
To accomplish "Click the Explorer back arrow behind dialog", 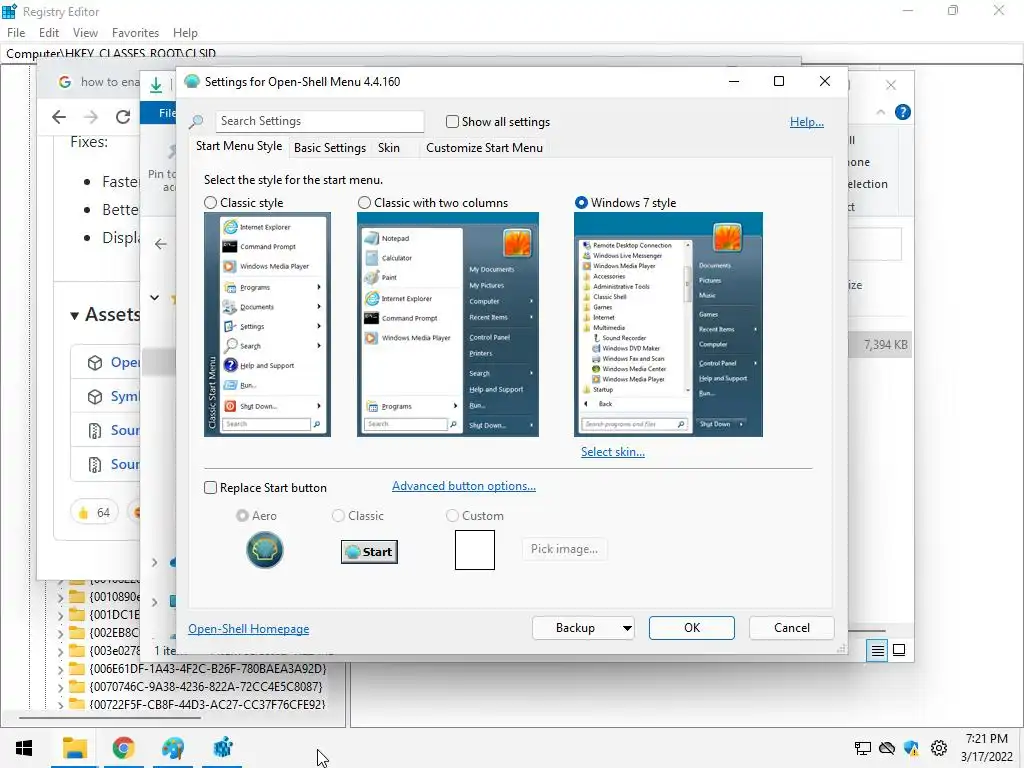I will (x=161, y=244).
